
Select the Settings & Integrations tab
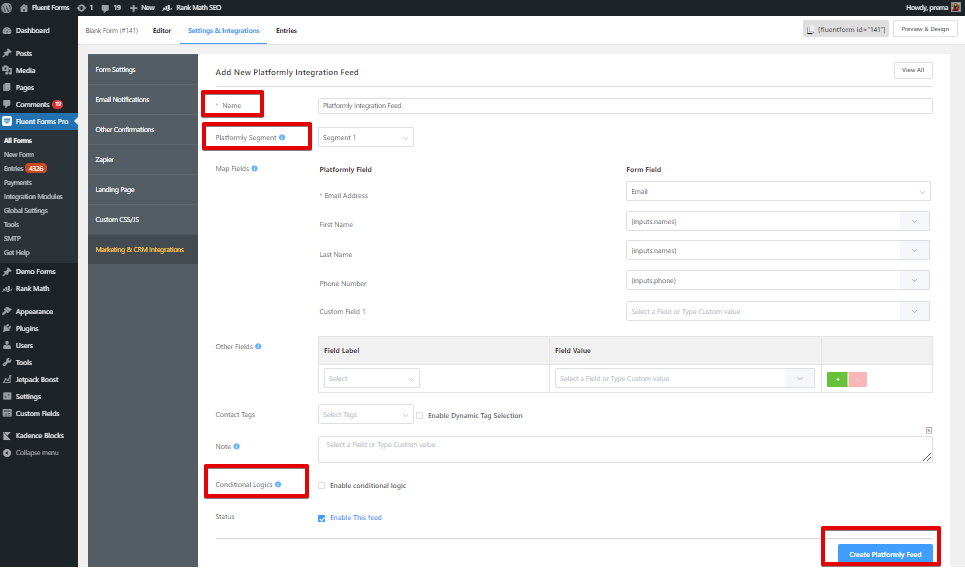tap(223, 31)
